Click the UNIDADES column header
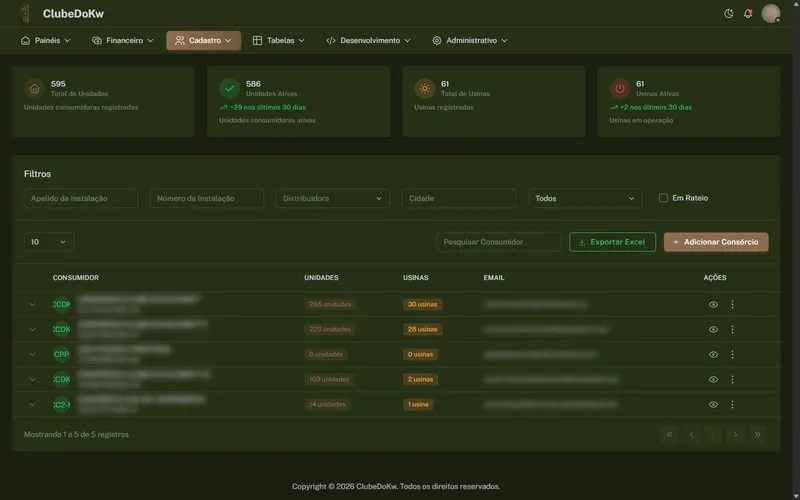 coord(321,278)
